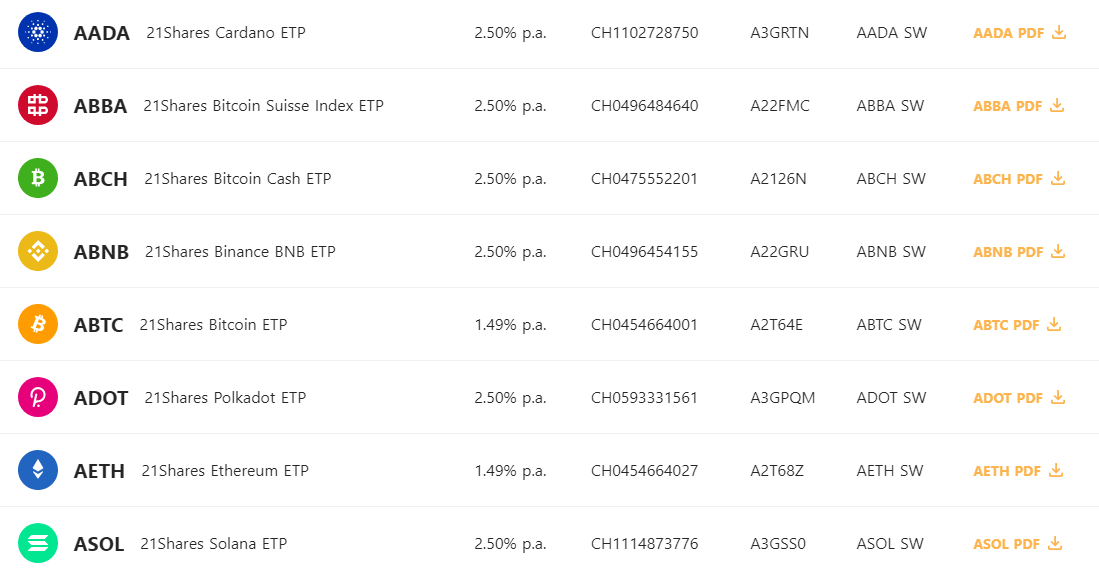This screenshot has height=576, width=1099.
Task: Select the AADA ticker label
Action: [99, 32]
